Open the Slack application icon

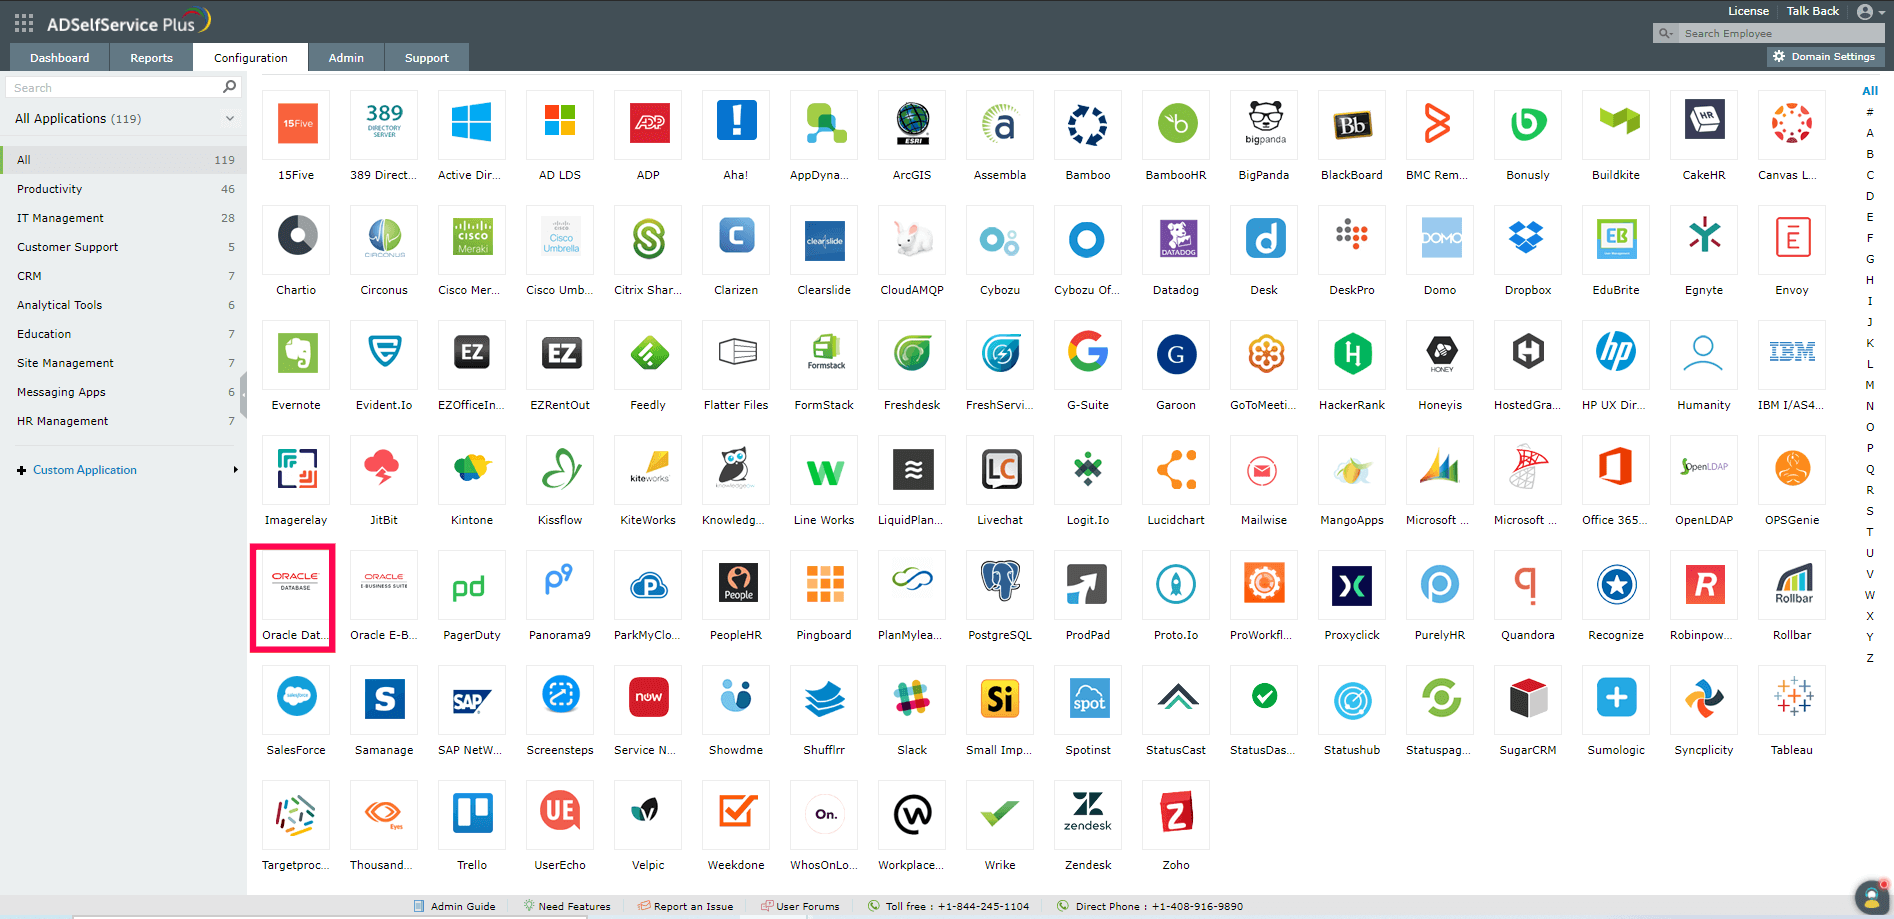click(912, 699)
